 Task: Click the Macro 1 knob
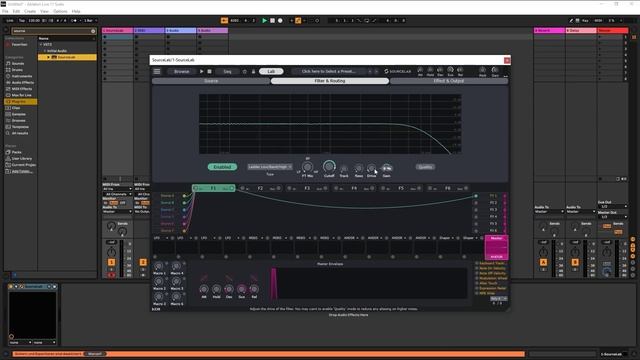159,267
